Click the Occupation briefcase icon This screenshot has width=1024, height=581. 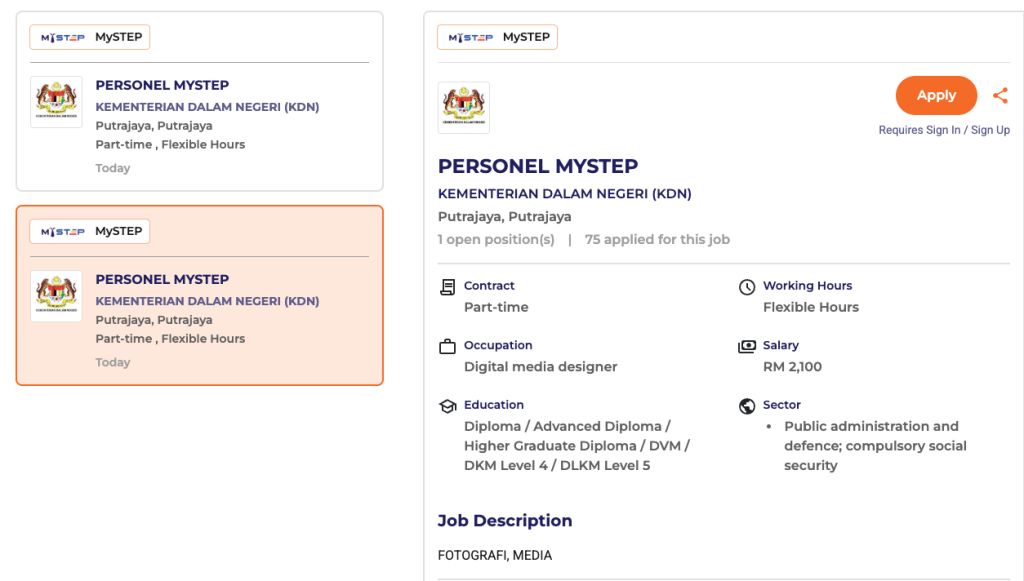pos(447,347)
